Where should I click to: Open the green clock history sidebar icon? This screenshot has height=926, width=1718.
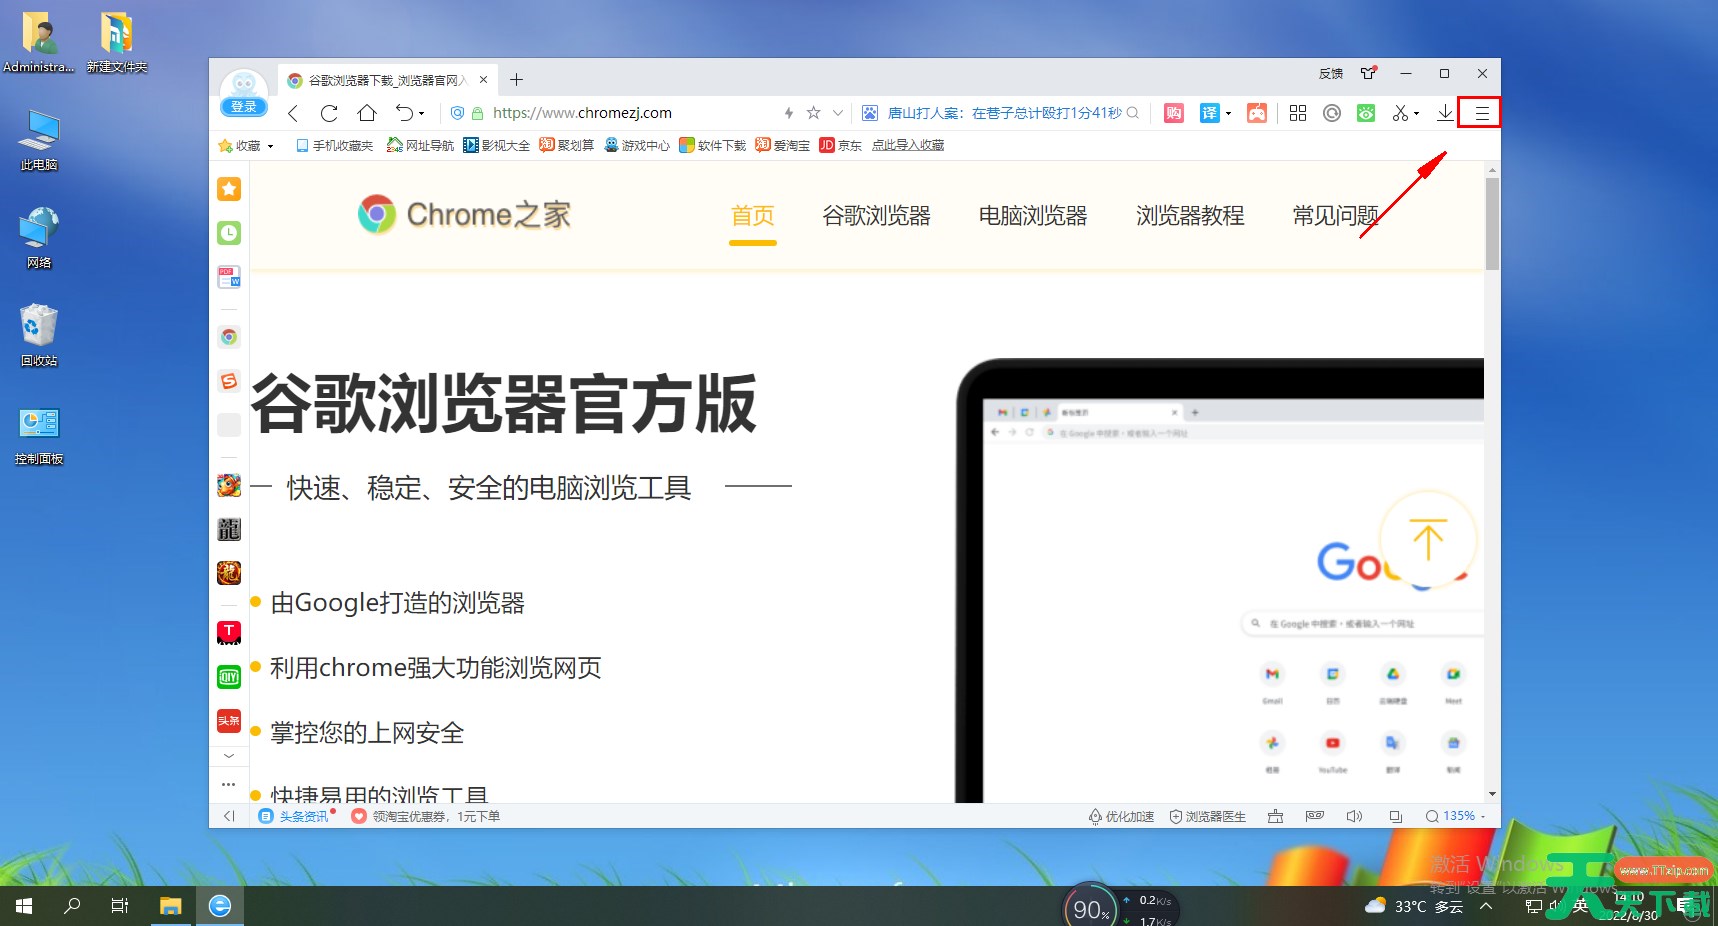tap(229, 233)
